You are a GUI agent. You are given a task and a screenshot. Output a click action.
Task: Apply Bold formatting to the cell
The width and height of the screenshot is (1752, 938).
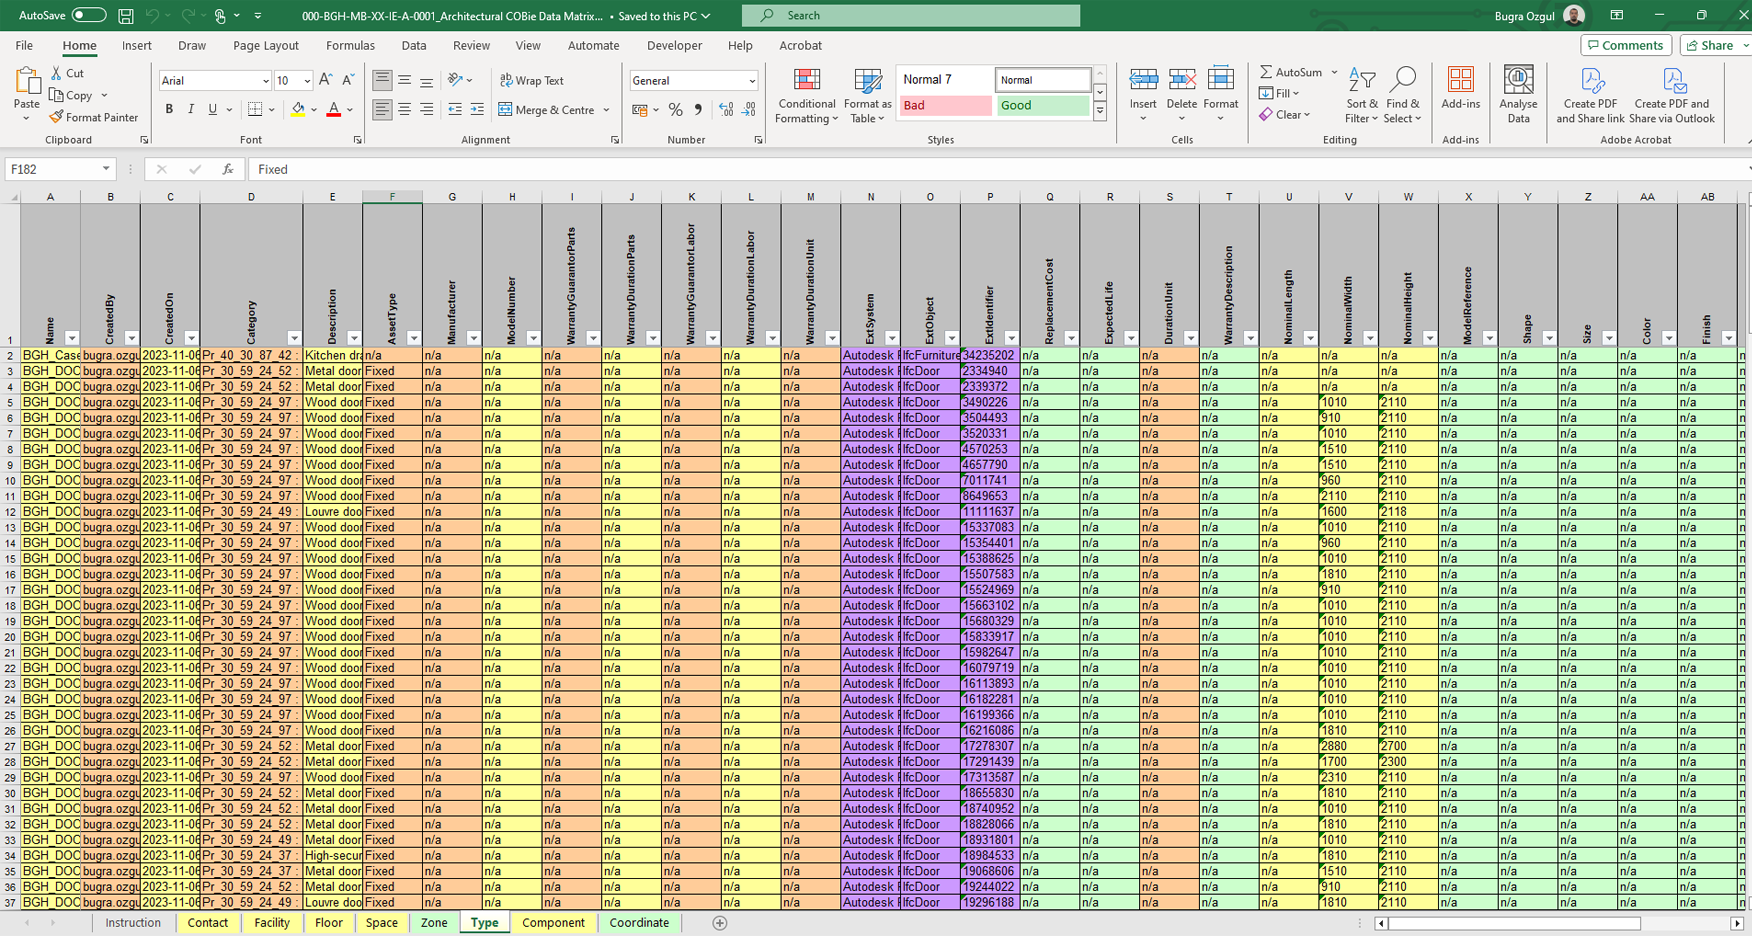pos(169,109)
